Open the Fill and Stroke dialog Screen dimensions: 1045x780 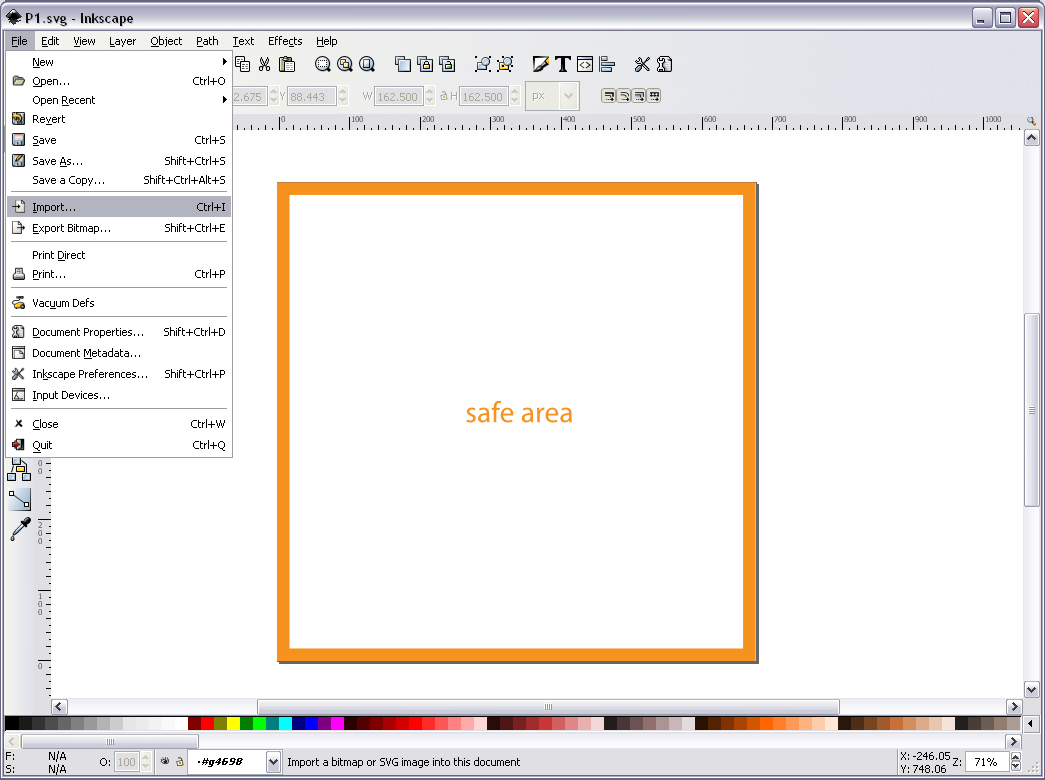(541, 64)
